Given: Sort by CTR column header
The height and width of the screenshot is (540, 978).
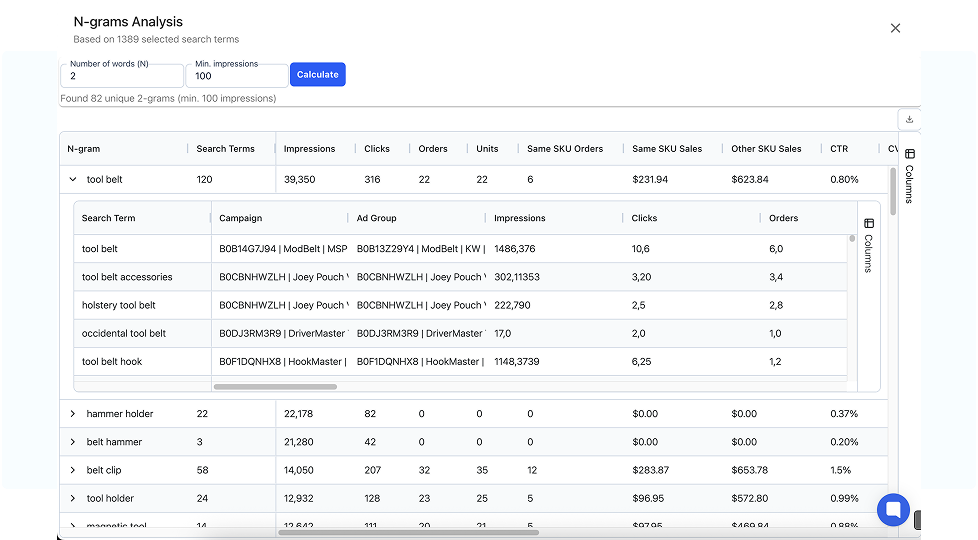Looking at the screenshot, I should pos(839,149).
